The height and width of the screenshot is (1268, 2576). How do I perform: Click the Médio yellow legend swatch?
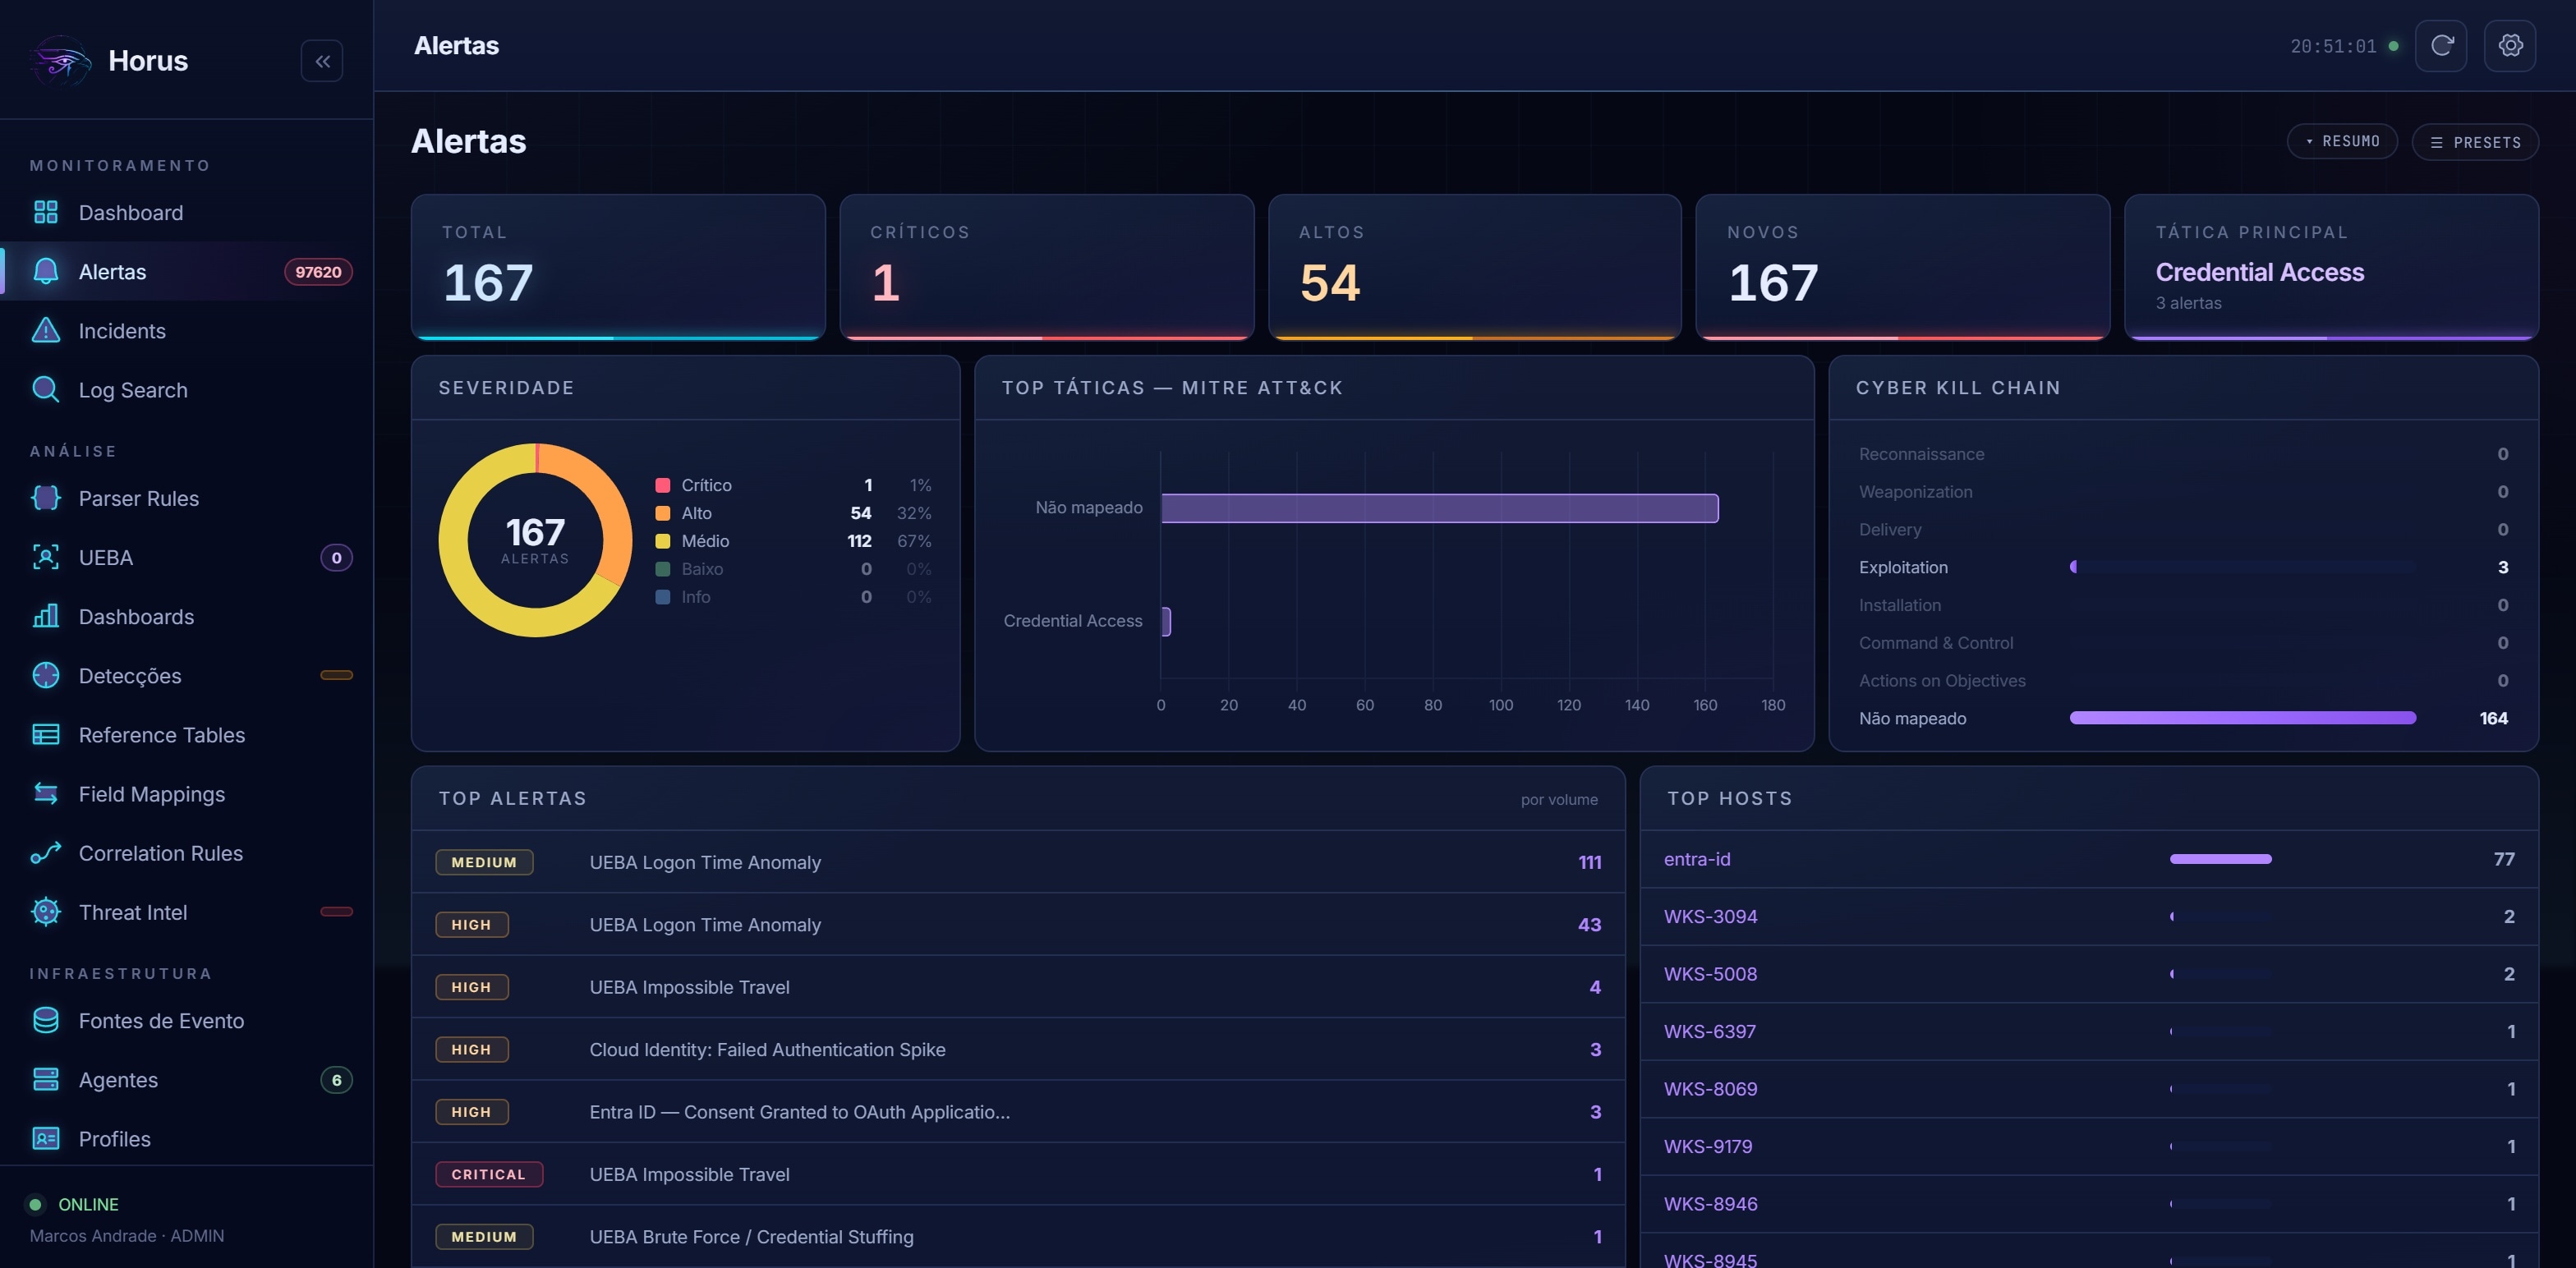point(662,541)
